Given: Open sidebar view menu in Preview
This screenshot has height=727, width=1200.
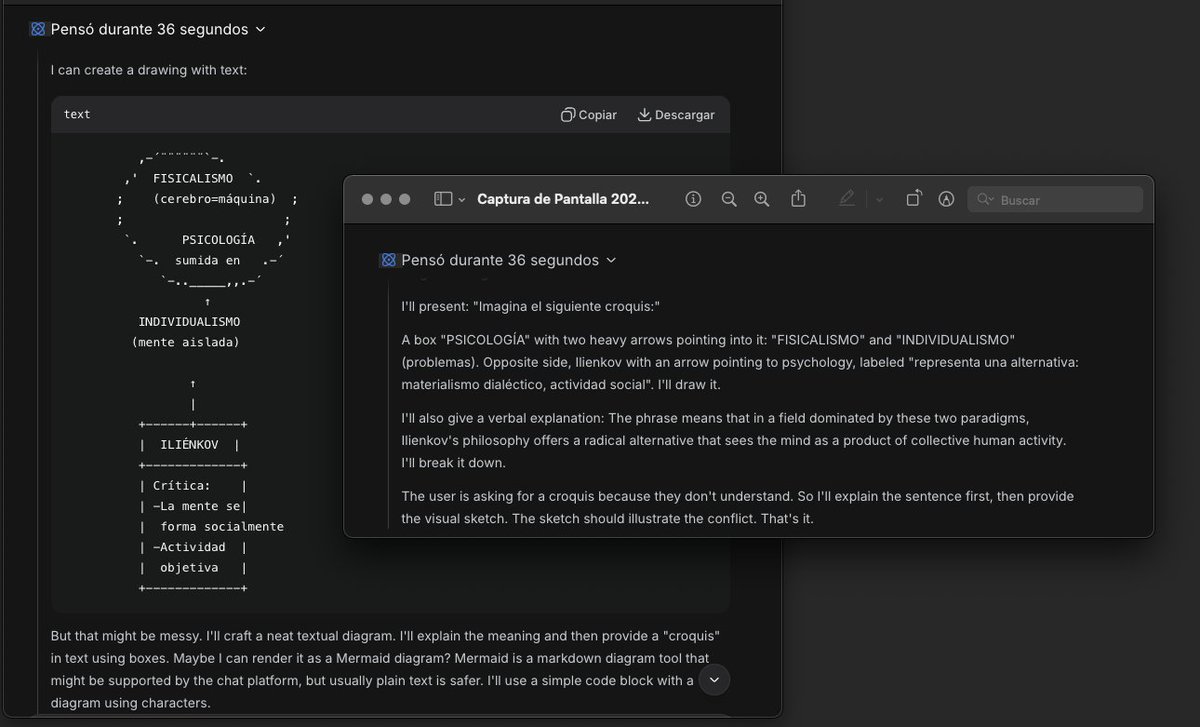Looking at the screenshot, I should (450, 199).
